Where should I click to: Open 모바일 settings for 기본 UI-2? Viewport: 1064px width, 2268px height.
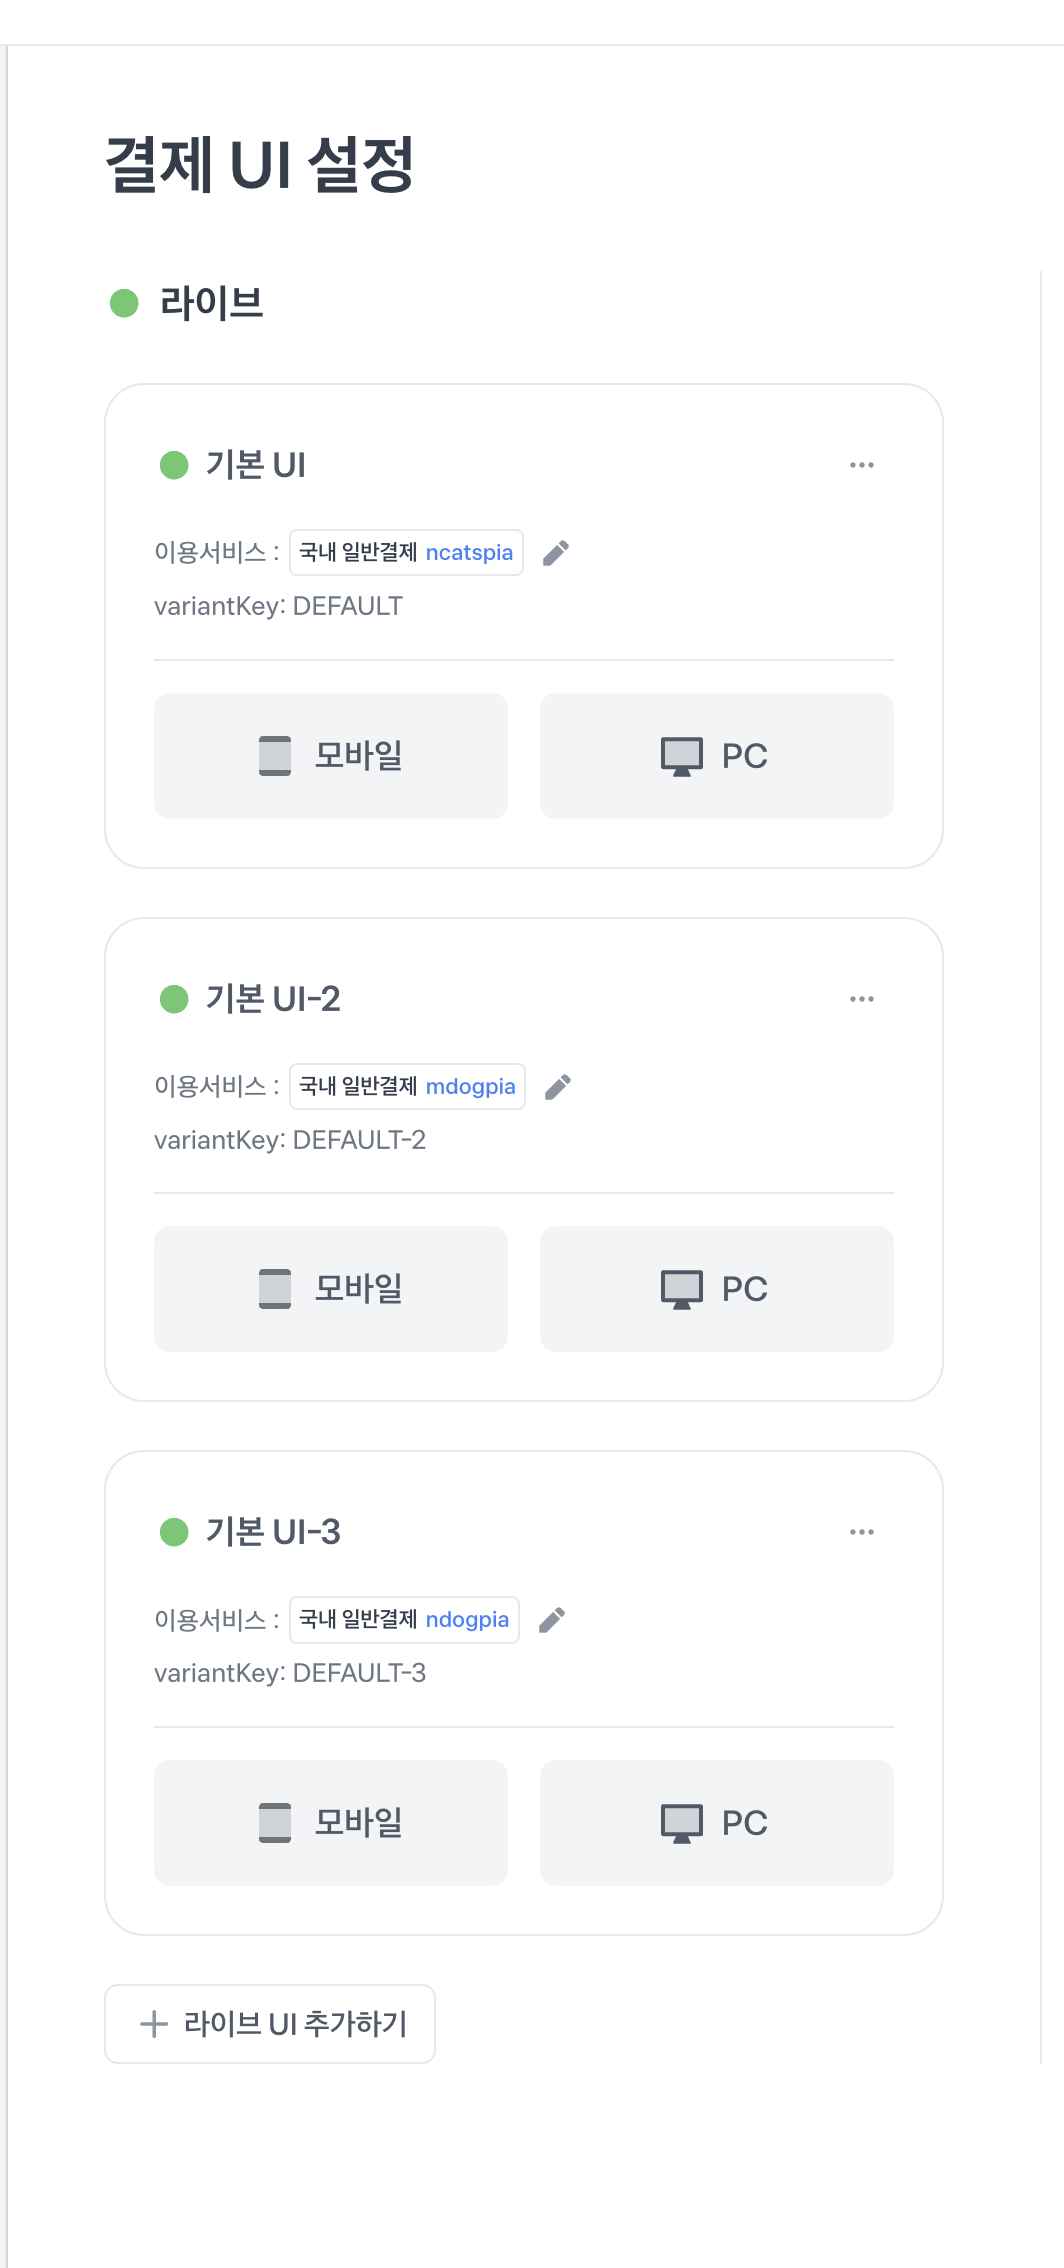[331, 1289]
